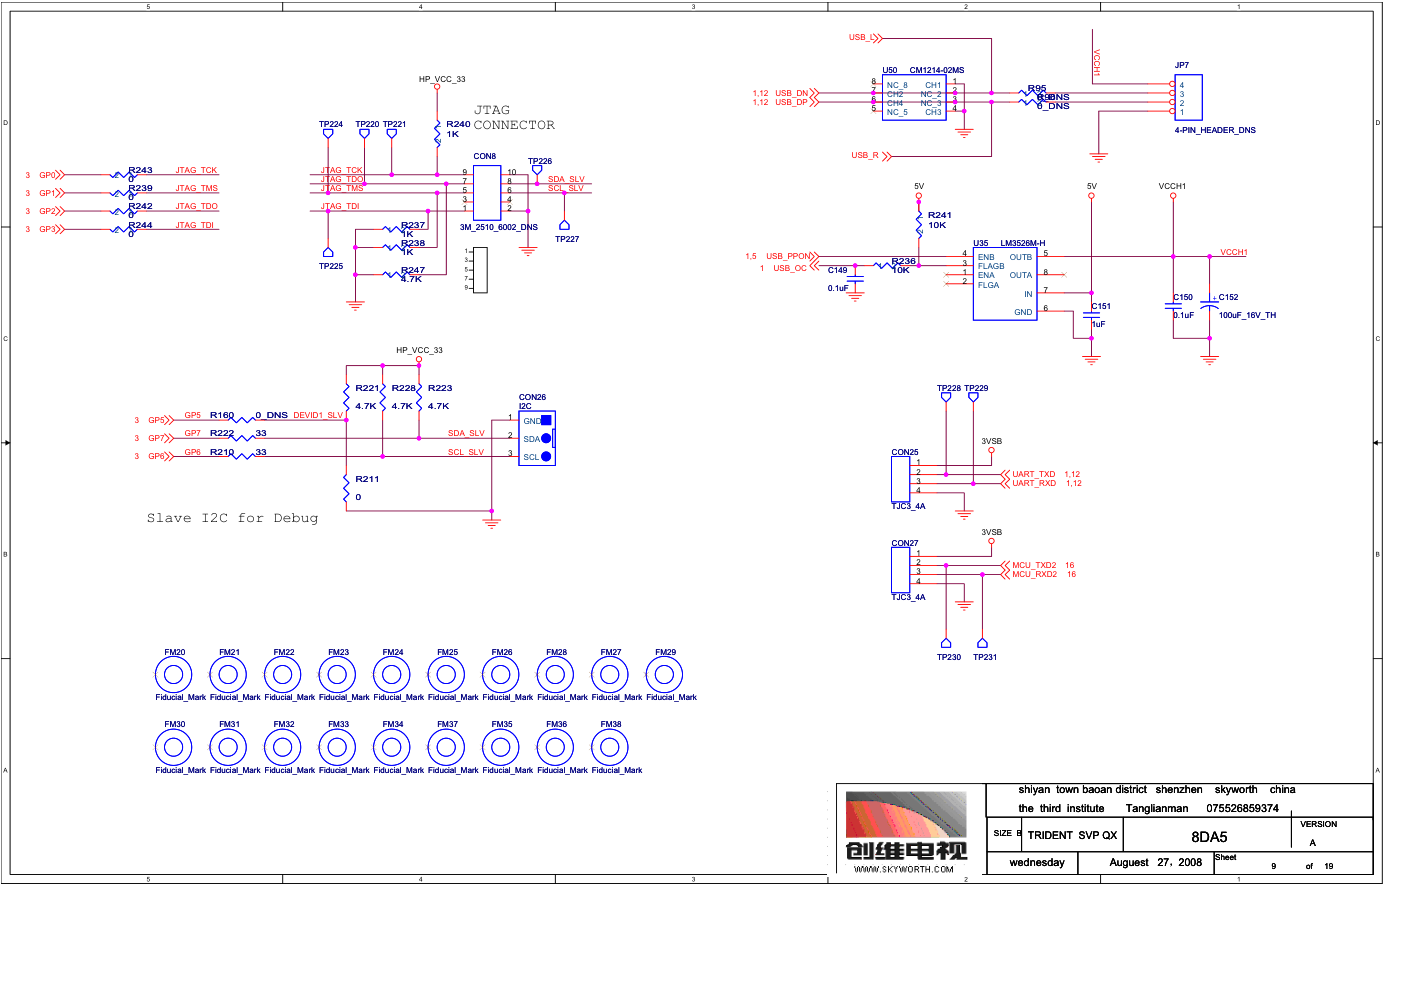The height and width of the screenshot is (993, 1404).
Task: Click the R211 resistor symbol
Action: (346, 487)
